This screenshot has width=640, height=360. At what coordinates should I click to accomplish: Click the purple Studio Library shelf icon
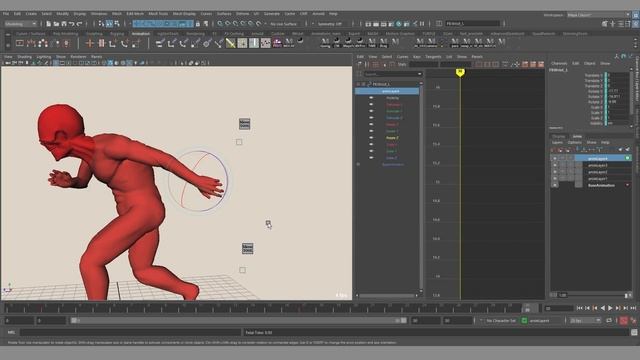click(277, 42)
